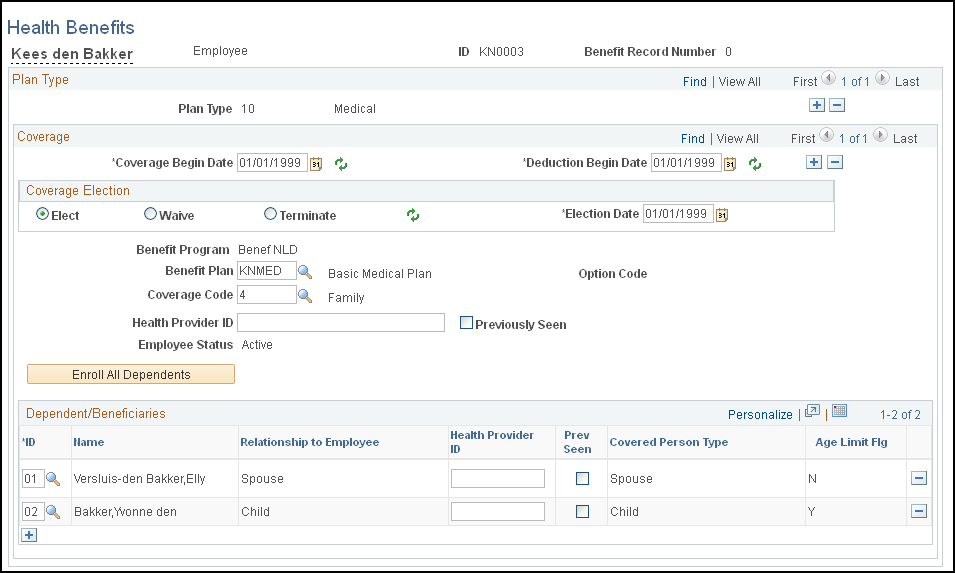Screen dimensions: 955x573
Task: Click the employee ID value KN0003
Action: click(501, 52)
